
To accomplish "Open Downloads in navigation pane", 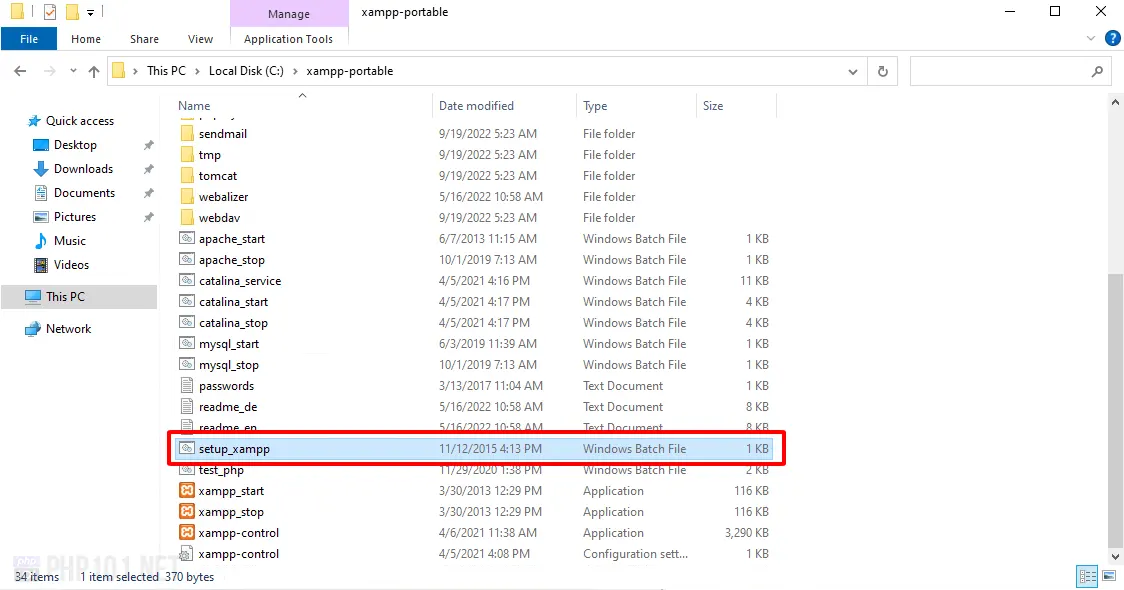I will point(83,168).
